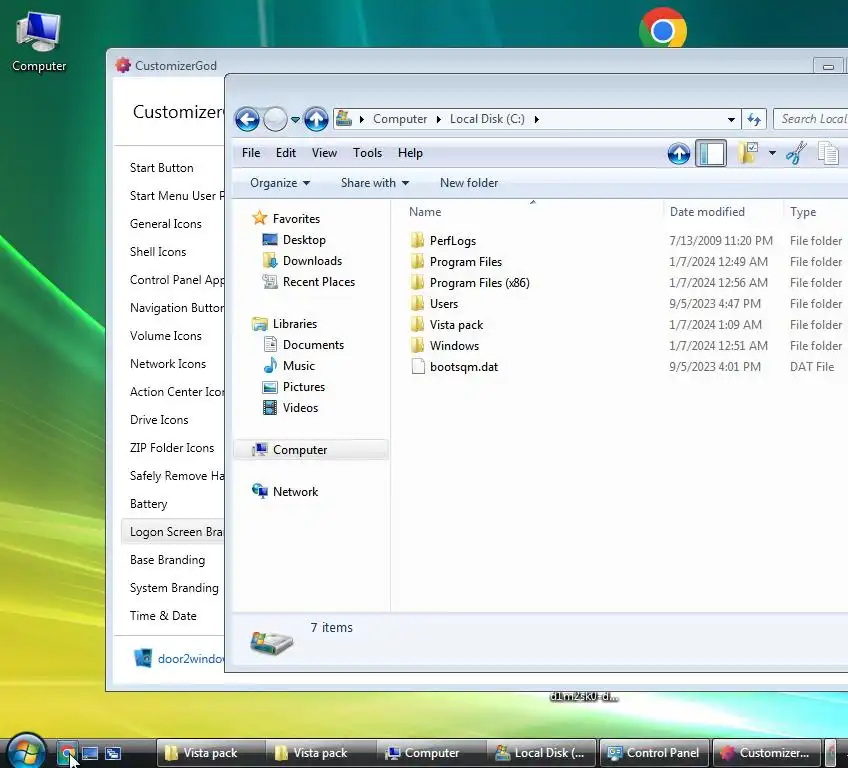The width and height of the screenshot is (848, 768).
Task: Open the View menu
Action: click(x=324, y=153)
